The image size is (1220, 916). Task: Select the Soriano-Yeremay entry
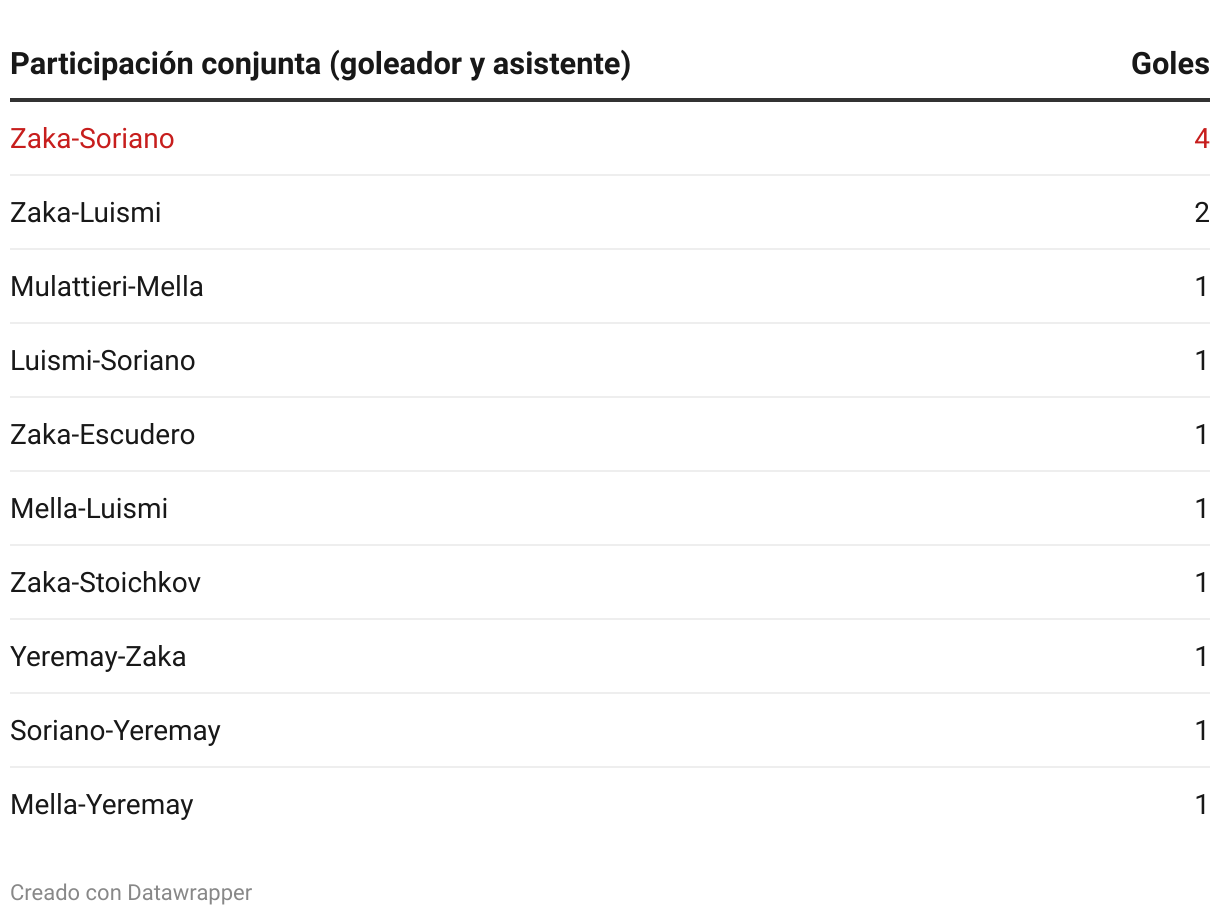(x=115, y=731)
